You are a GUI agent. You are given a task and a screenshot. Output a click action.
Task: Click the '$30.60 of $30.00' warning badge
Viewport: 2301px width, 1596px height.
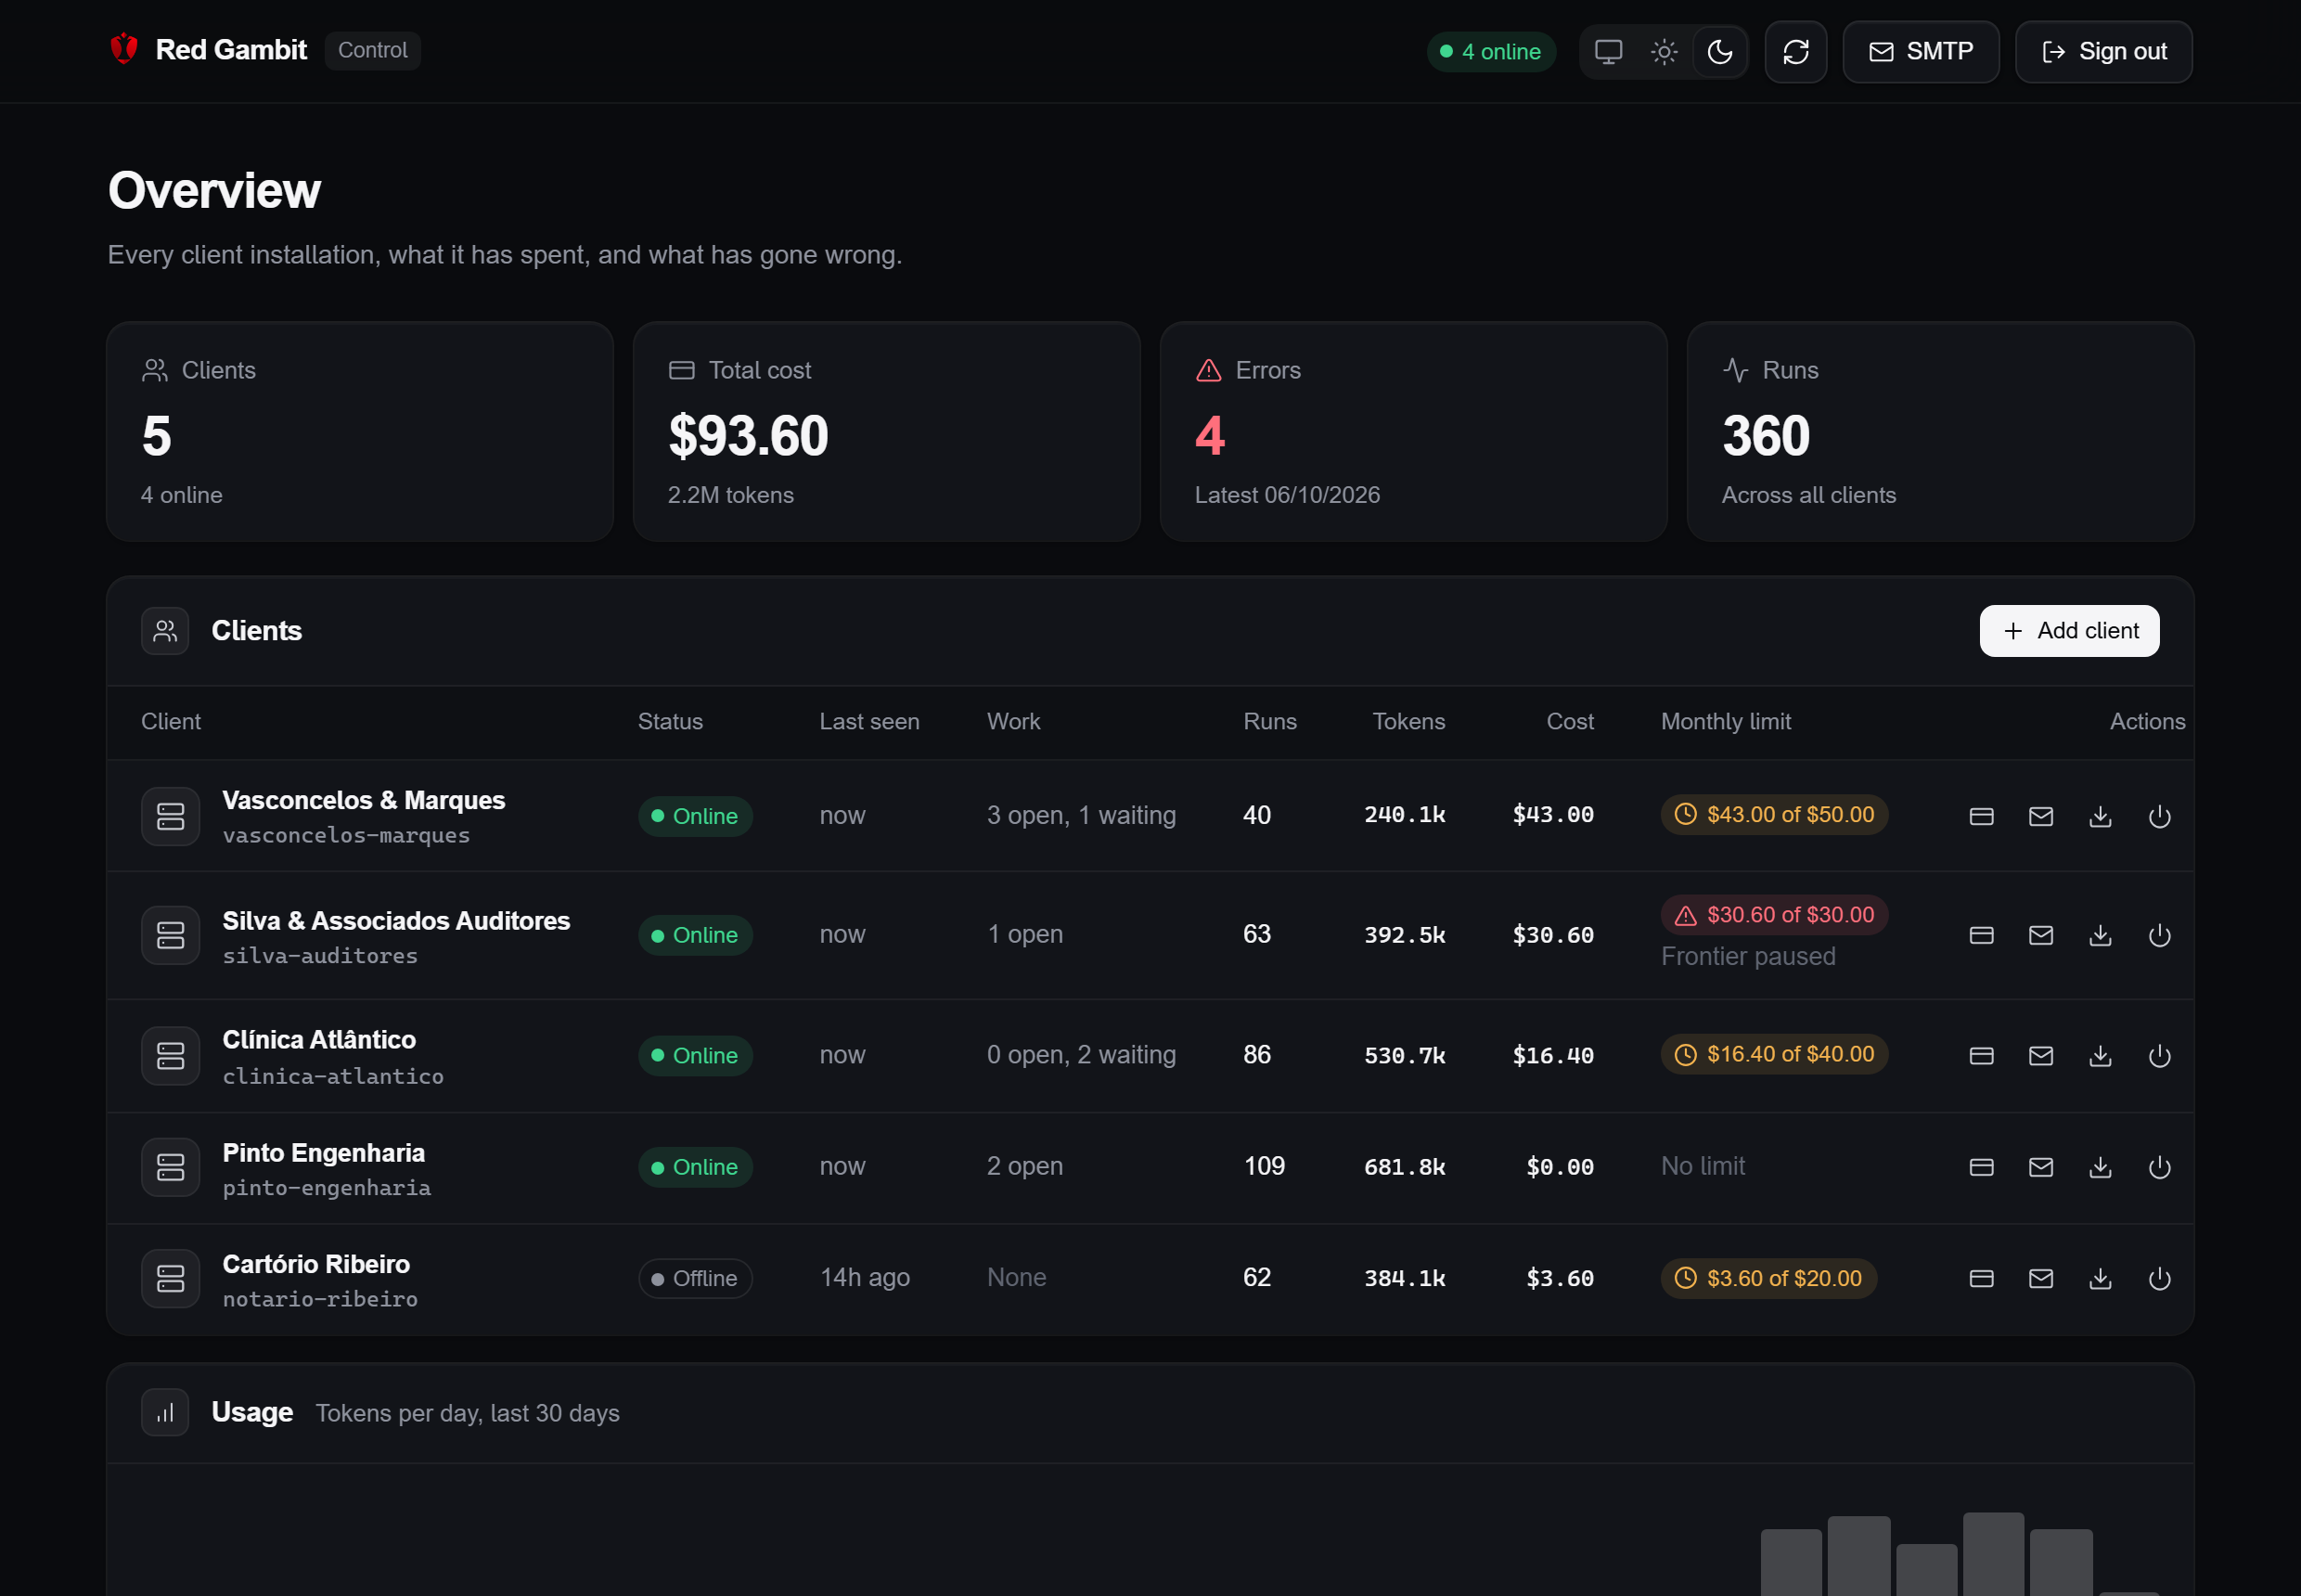click(1774, 915)
